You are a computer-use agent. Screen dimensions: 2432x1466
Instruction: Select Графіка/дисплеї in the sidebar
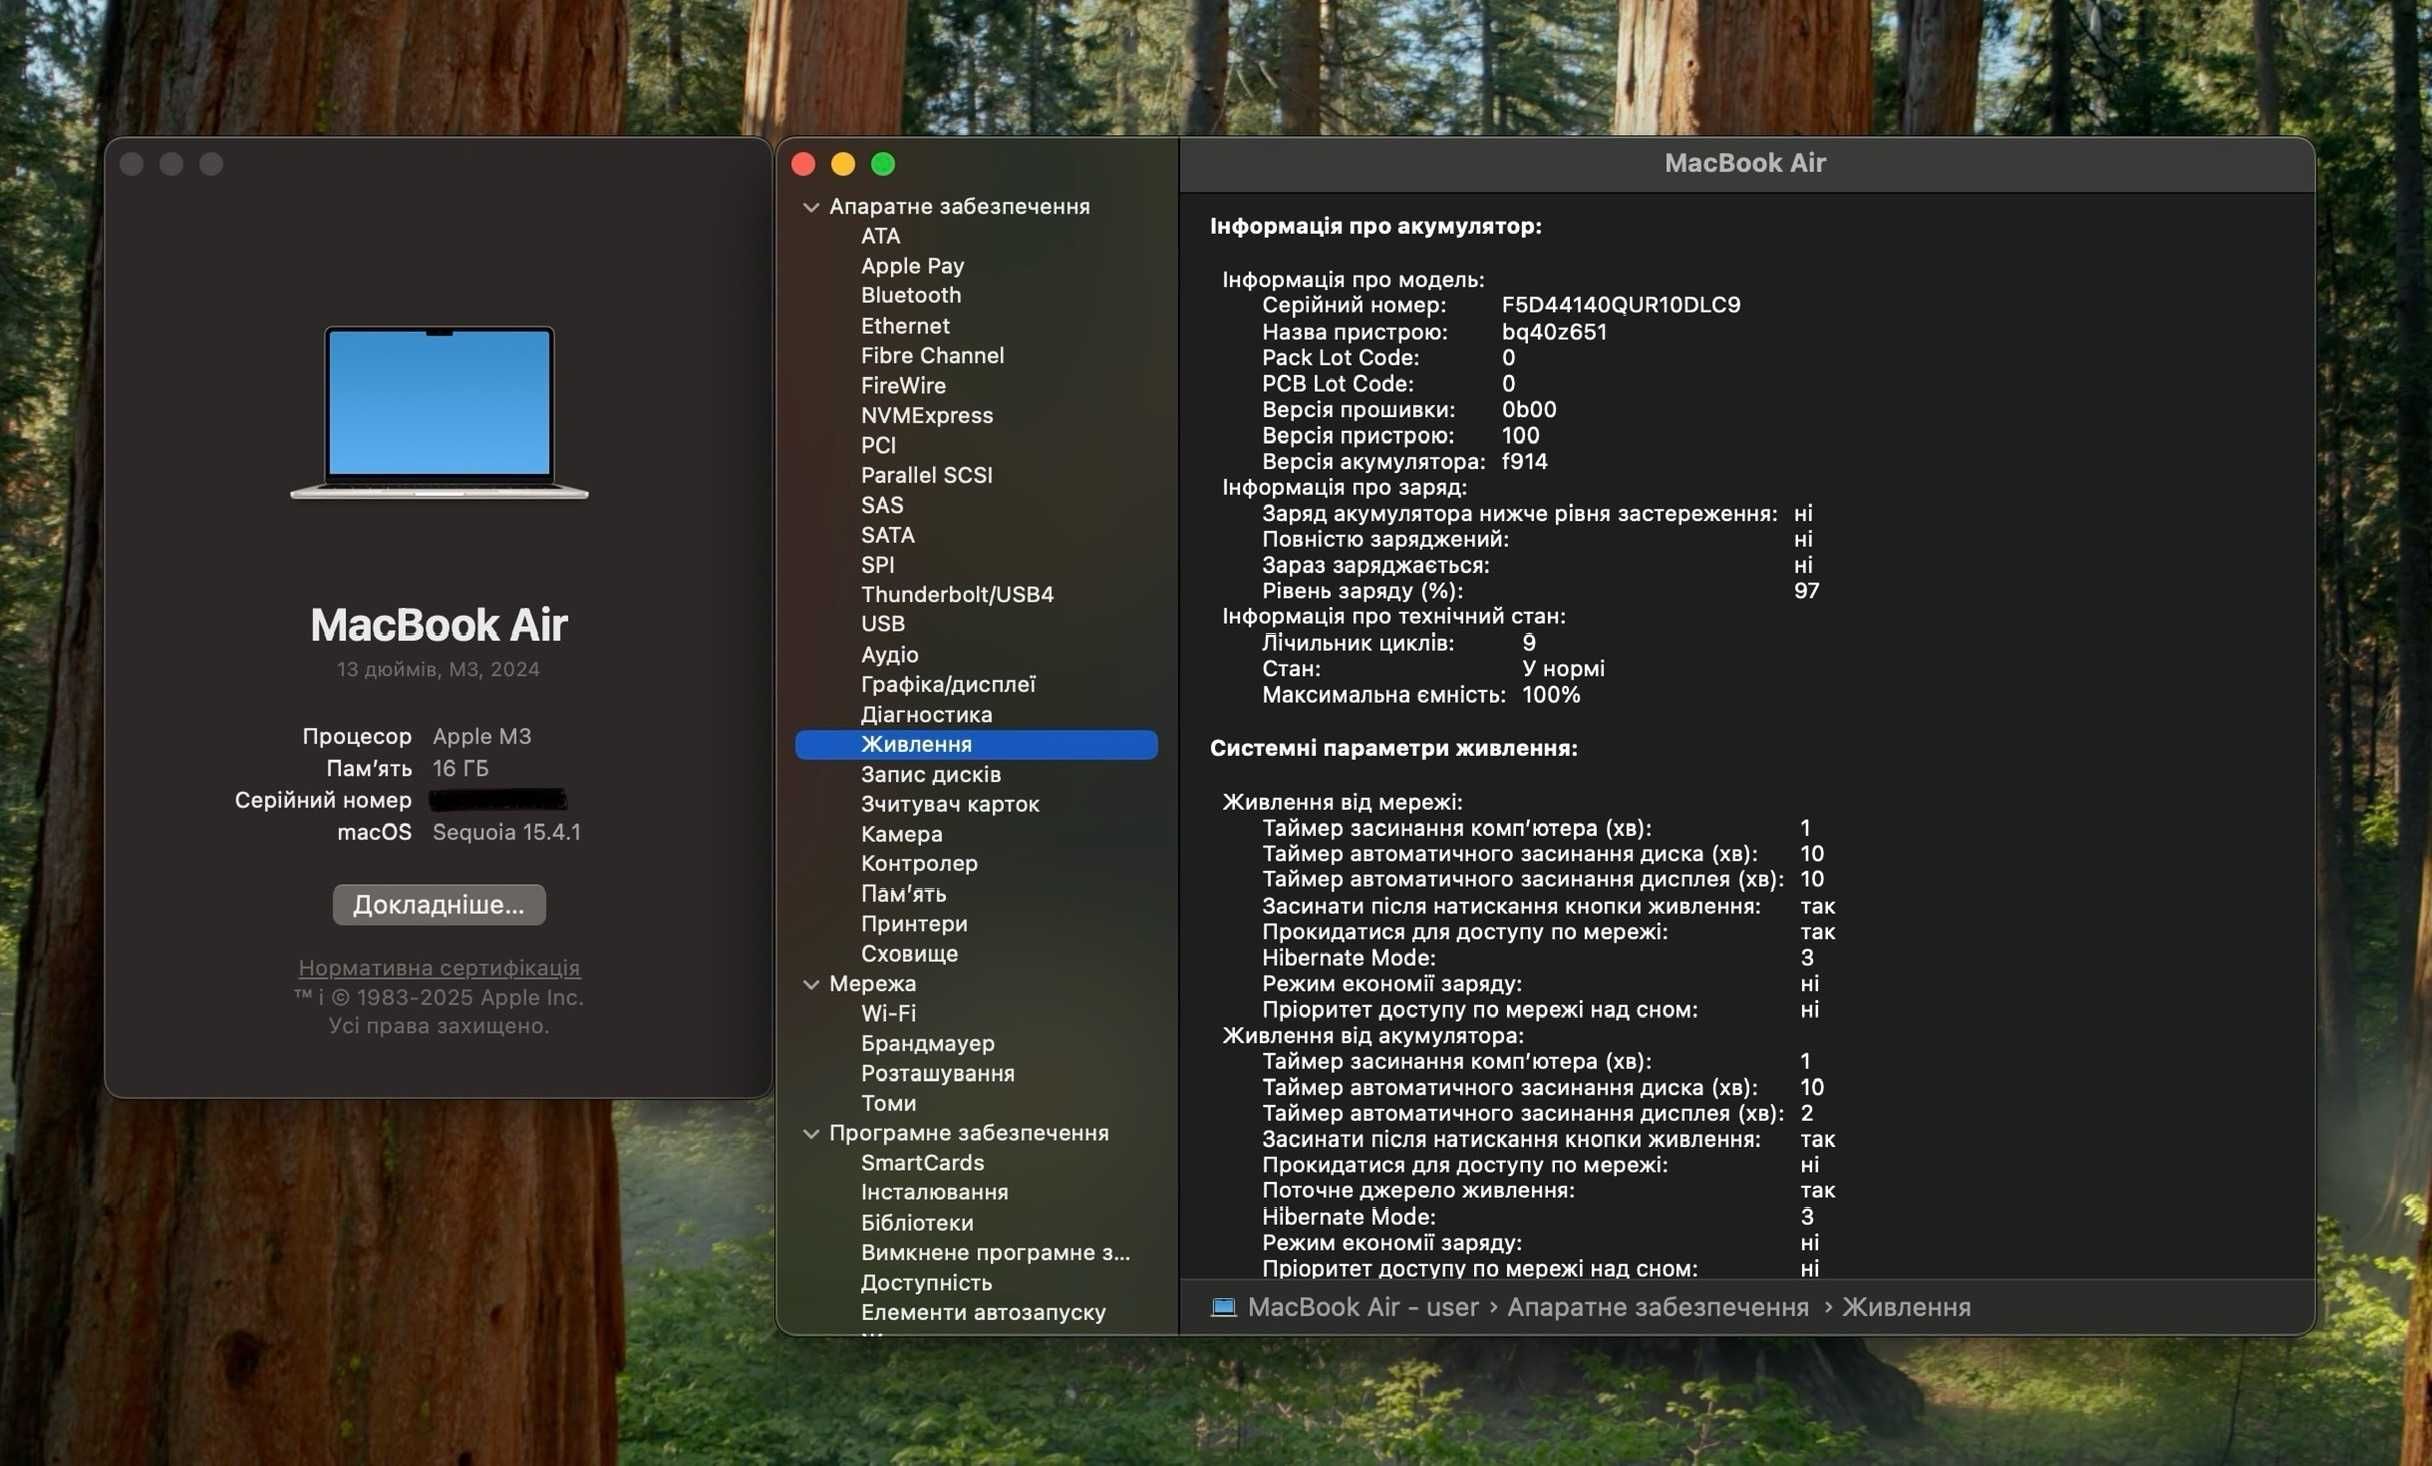[x=948, y=684]
